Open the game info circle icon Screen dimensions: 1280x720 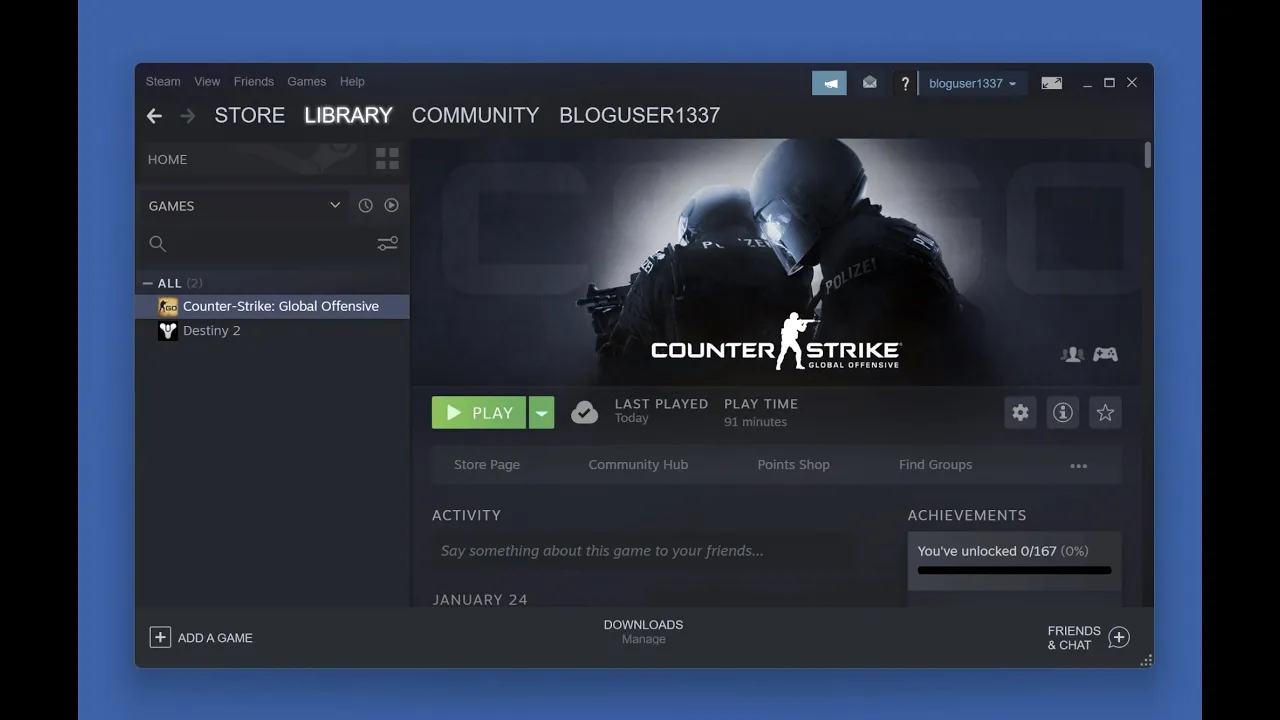(1063, 412)
